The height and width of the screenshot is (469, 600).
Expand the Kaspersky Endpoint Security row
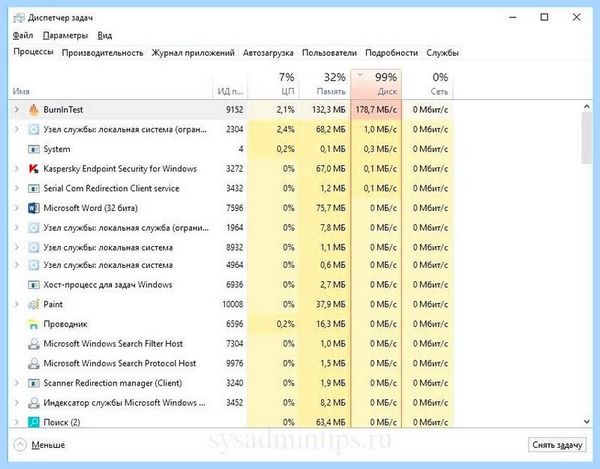[16, 169]
